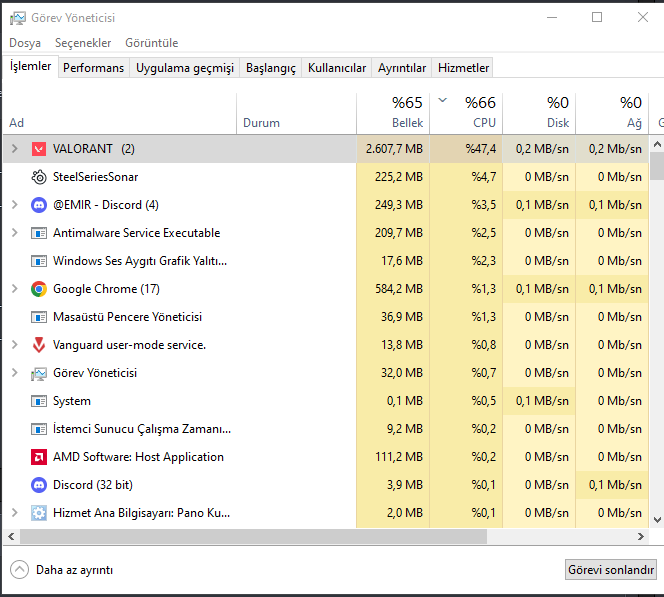664x597 pixels.
Task: Expand the Google Chrome process group
Action: coord(14,289)
